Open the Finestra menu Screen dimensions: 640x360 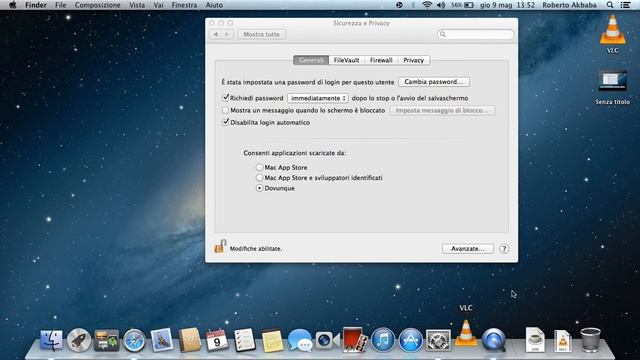tap(184, 5)
